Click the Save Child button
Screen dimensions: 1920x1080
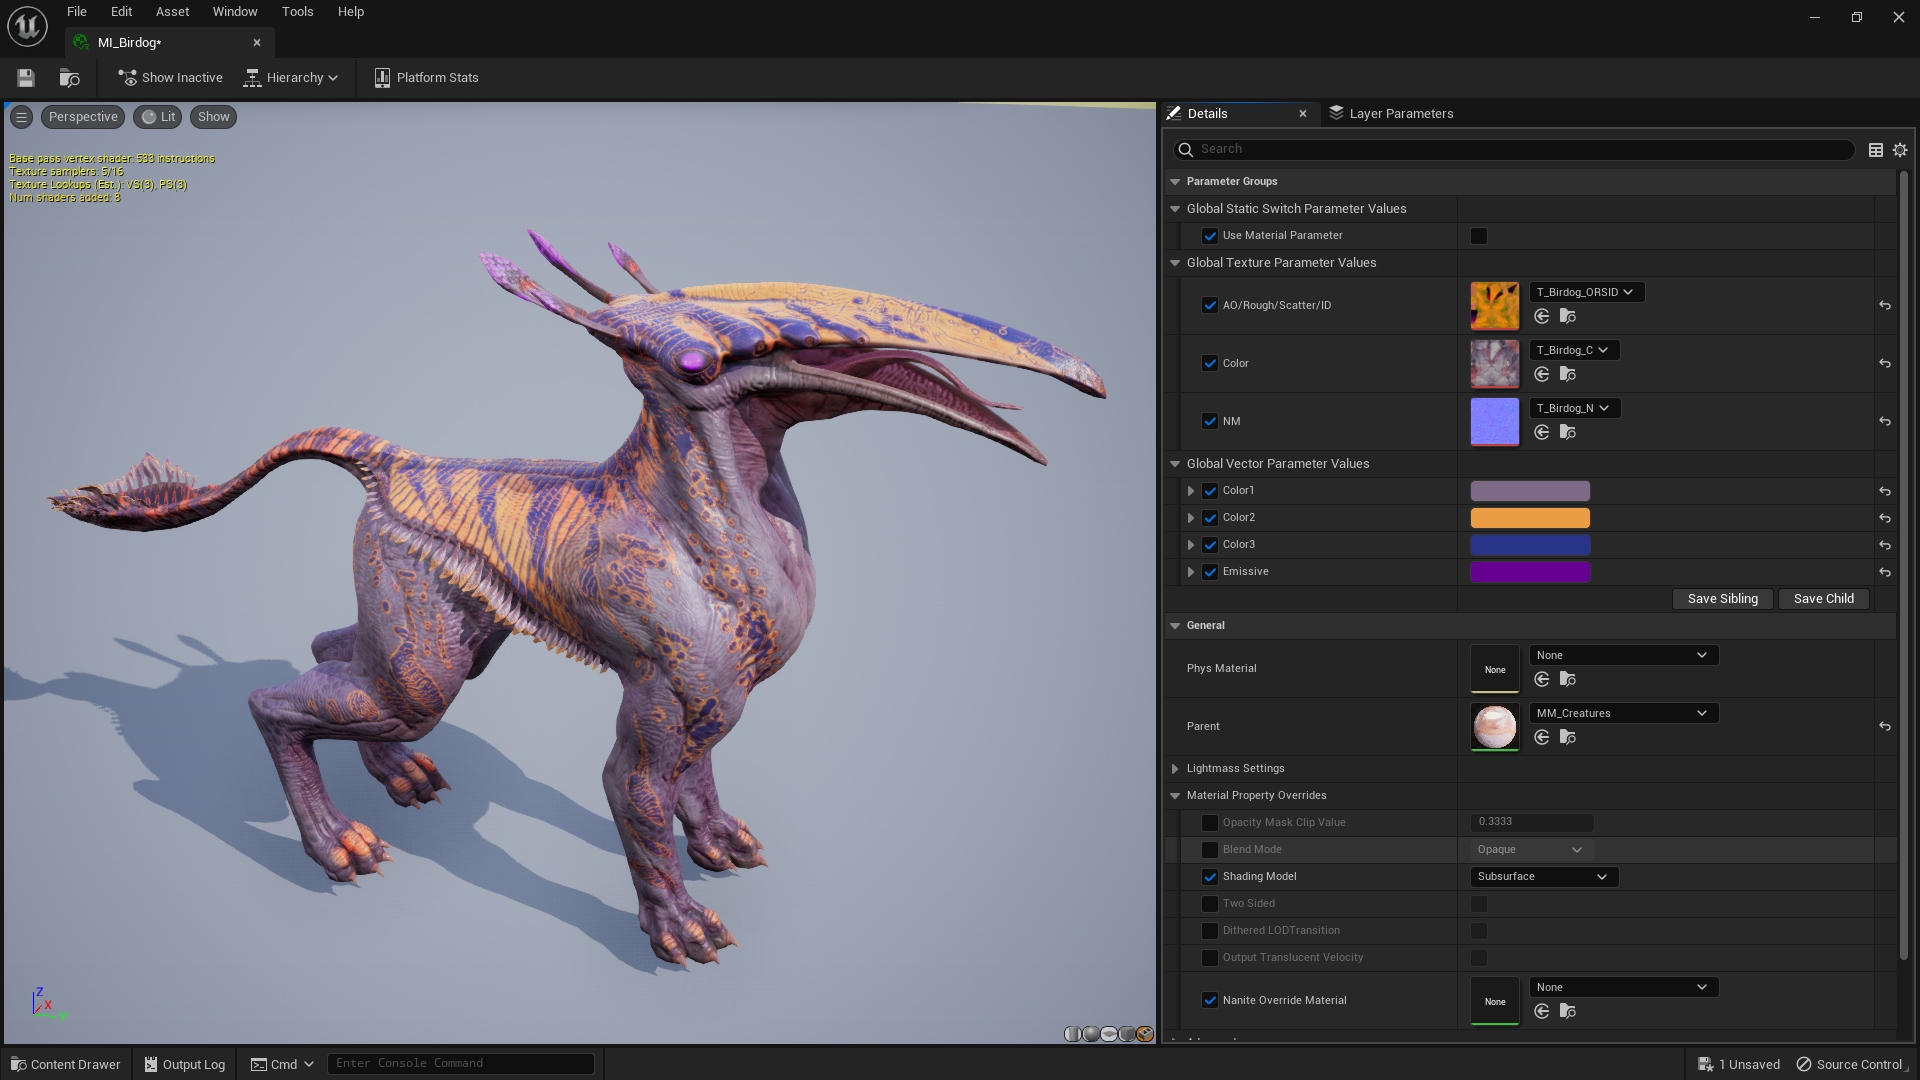(x=1823, y=598)
